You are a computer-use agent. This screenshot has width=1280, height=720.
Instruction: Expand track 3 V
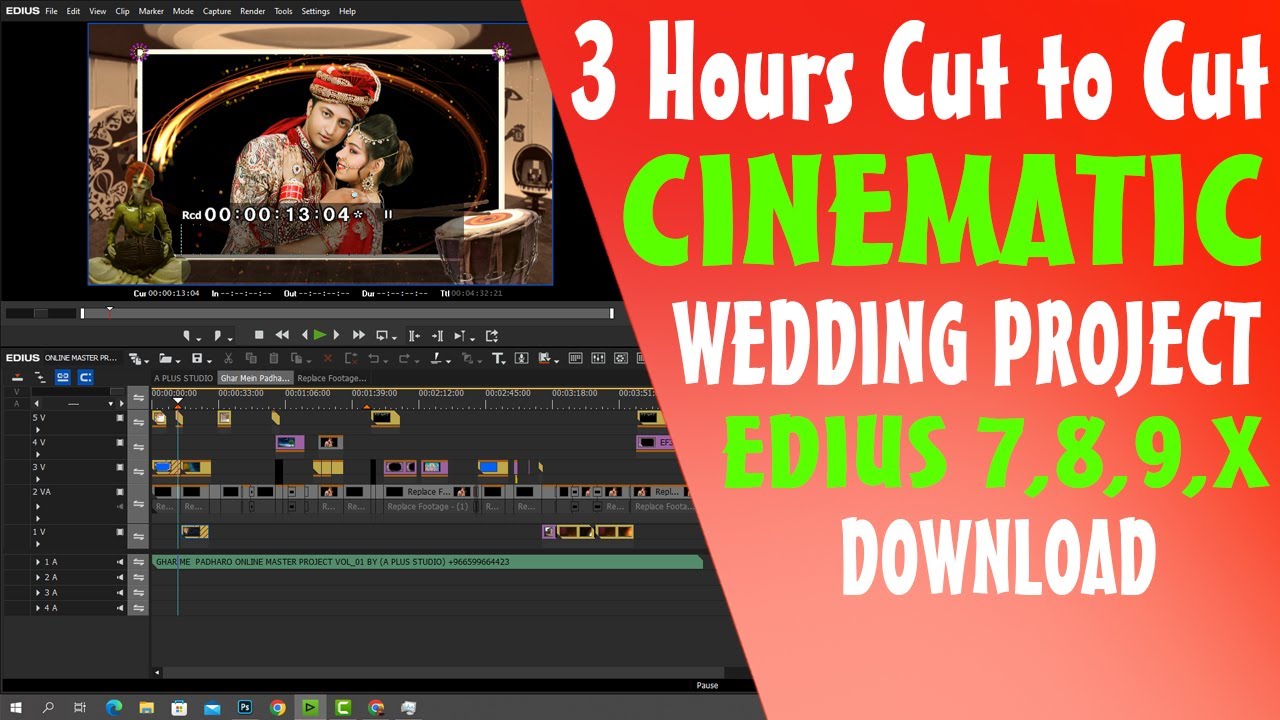point(38,479)
